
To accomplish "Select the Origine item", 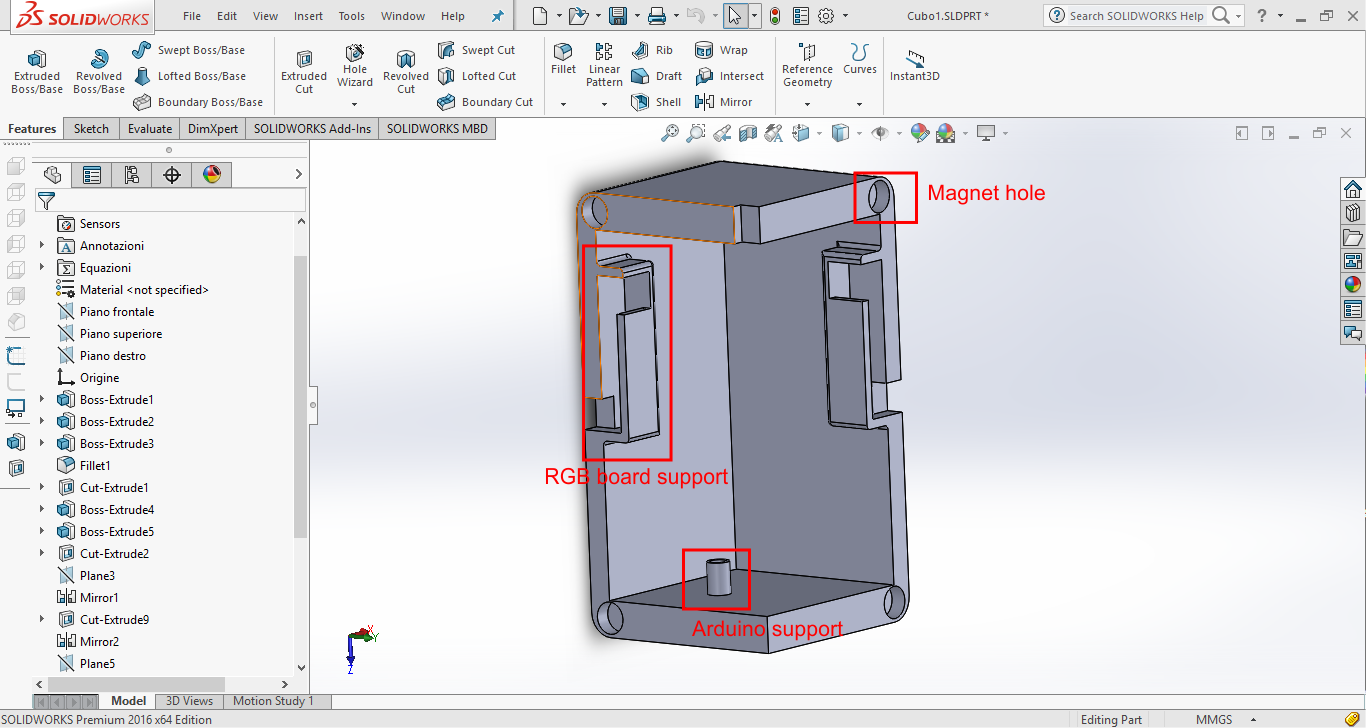I will [x=99, y=378].
